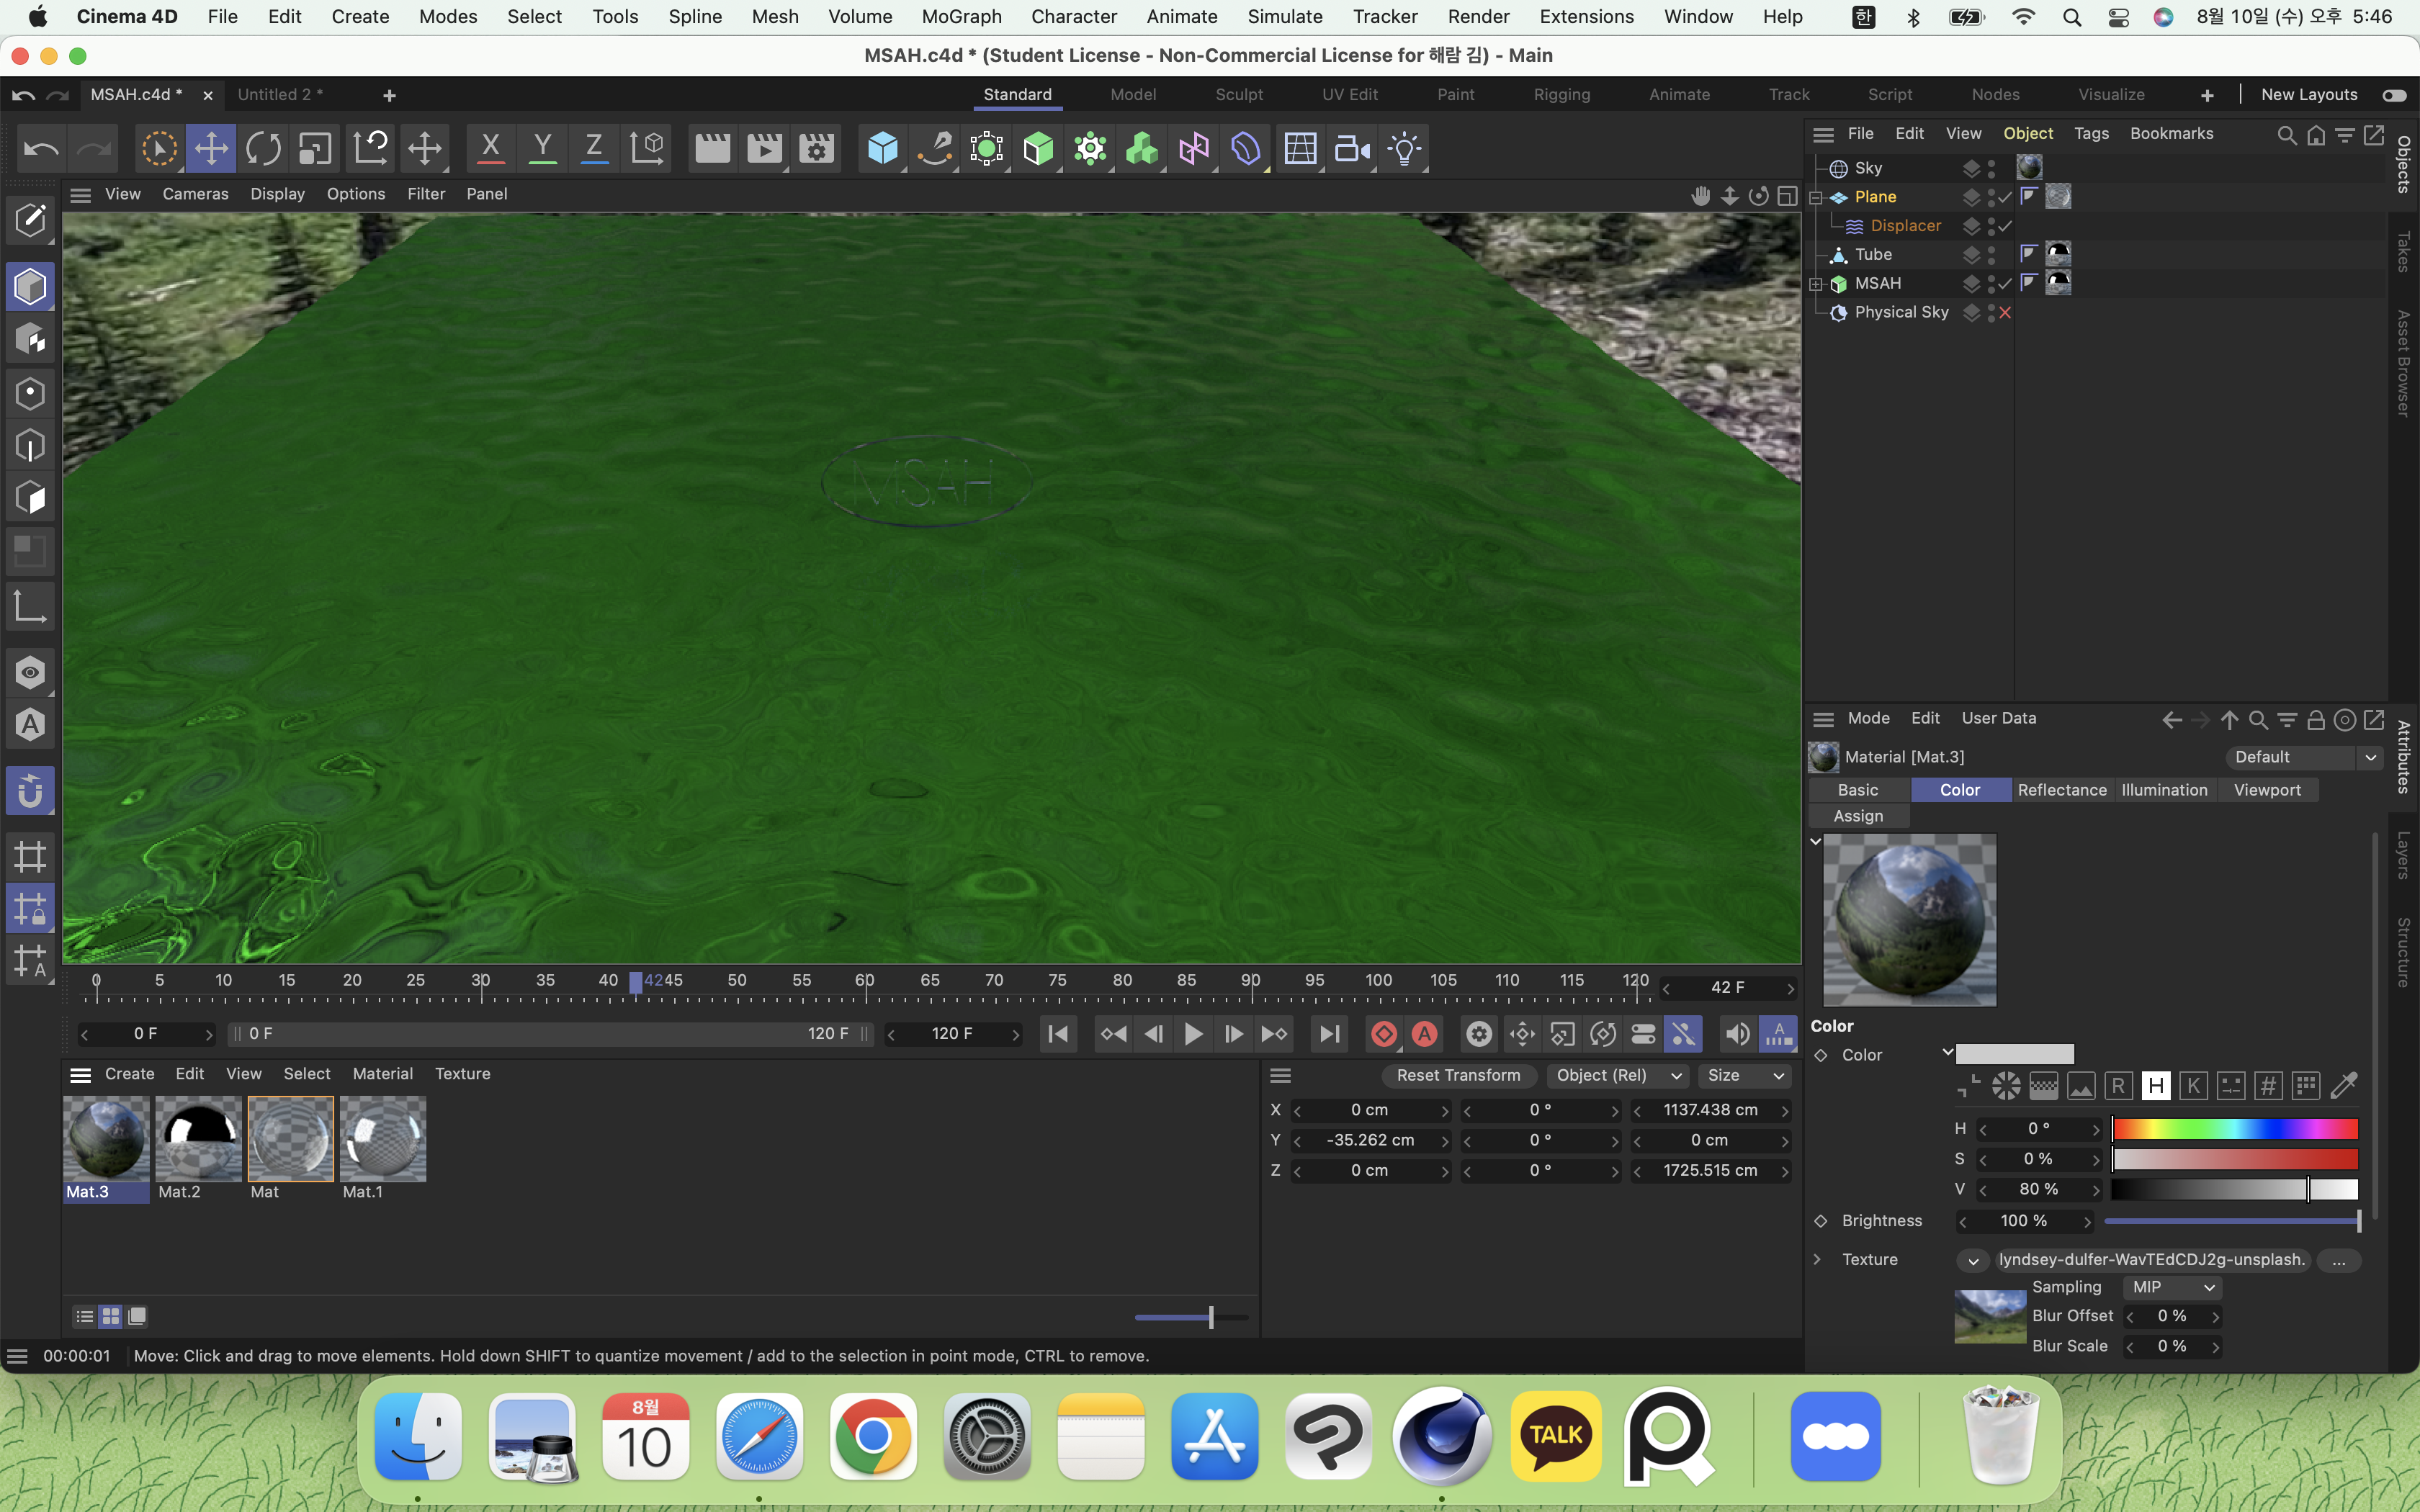This screenshot has width=2420, height=1512.
Task: Open the Sampling MIP dropdown
Action: (x=2172, y=1287)
